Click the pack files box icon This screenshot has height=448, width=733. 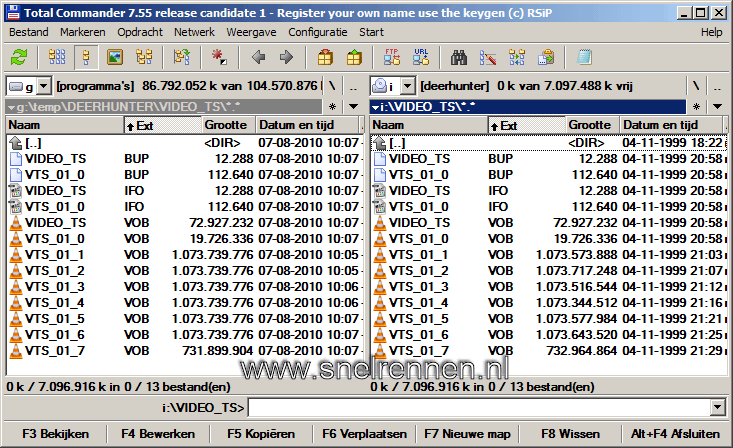(x=325, y=58)
